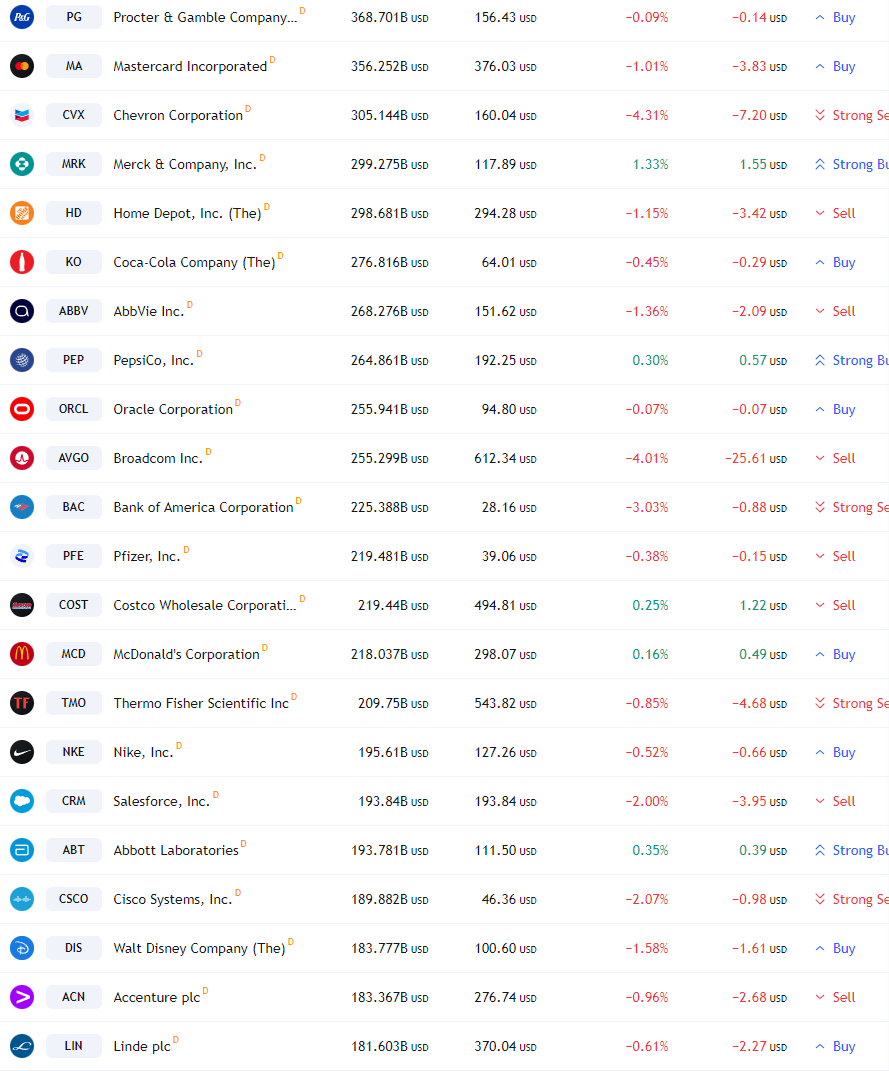Open the AVGO ticker symbol
The image size is (889, 1071).
(74, 458)
